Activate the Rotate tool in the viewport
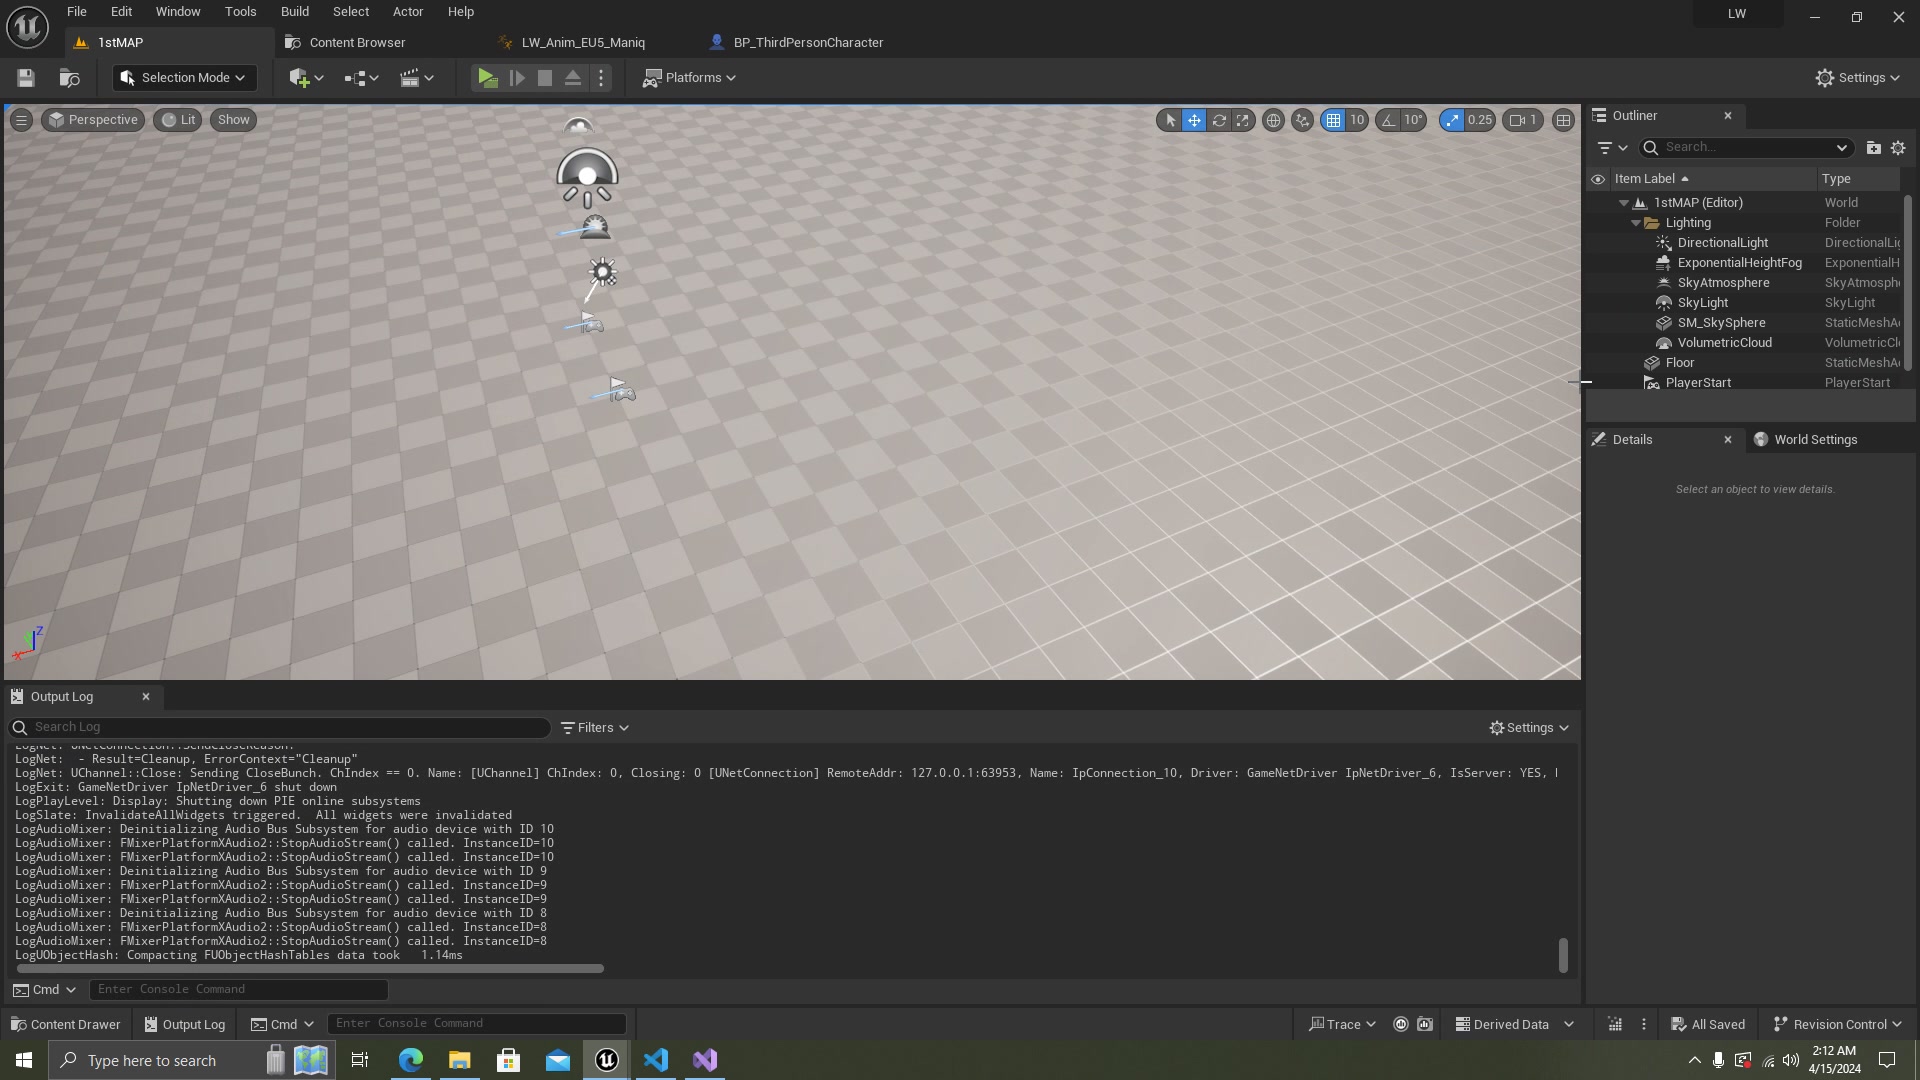The image size is (1920, 1080). (x=1219, y=120)
